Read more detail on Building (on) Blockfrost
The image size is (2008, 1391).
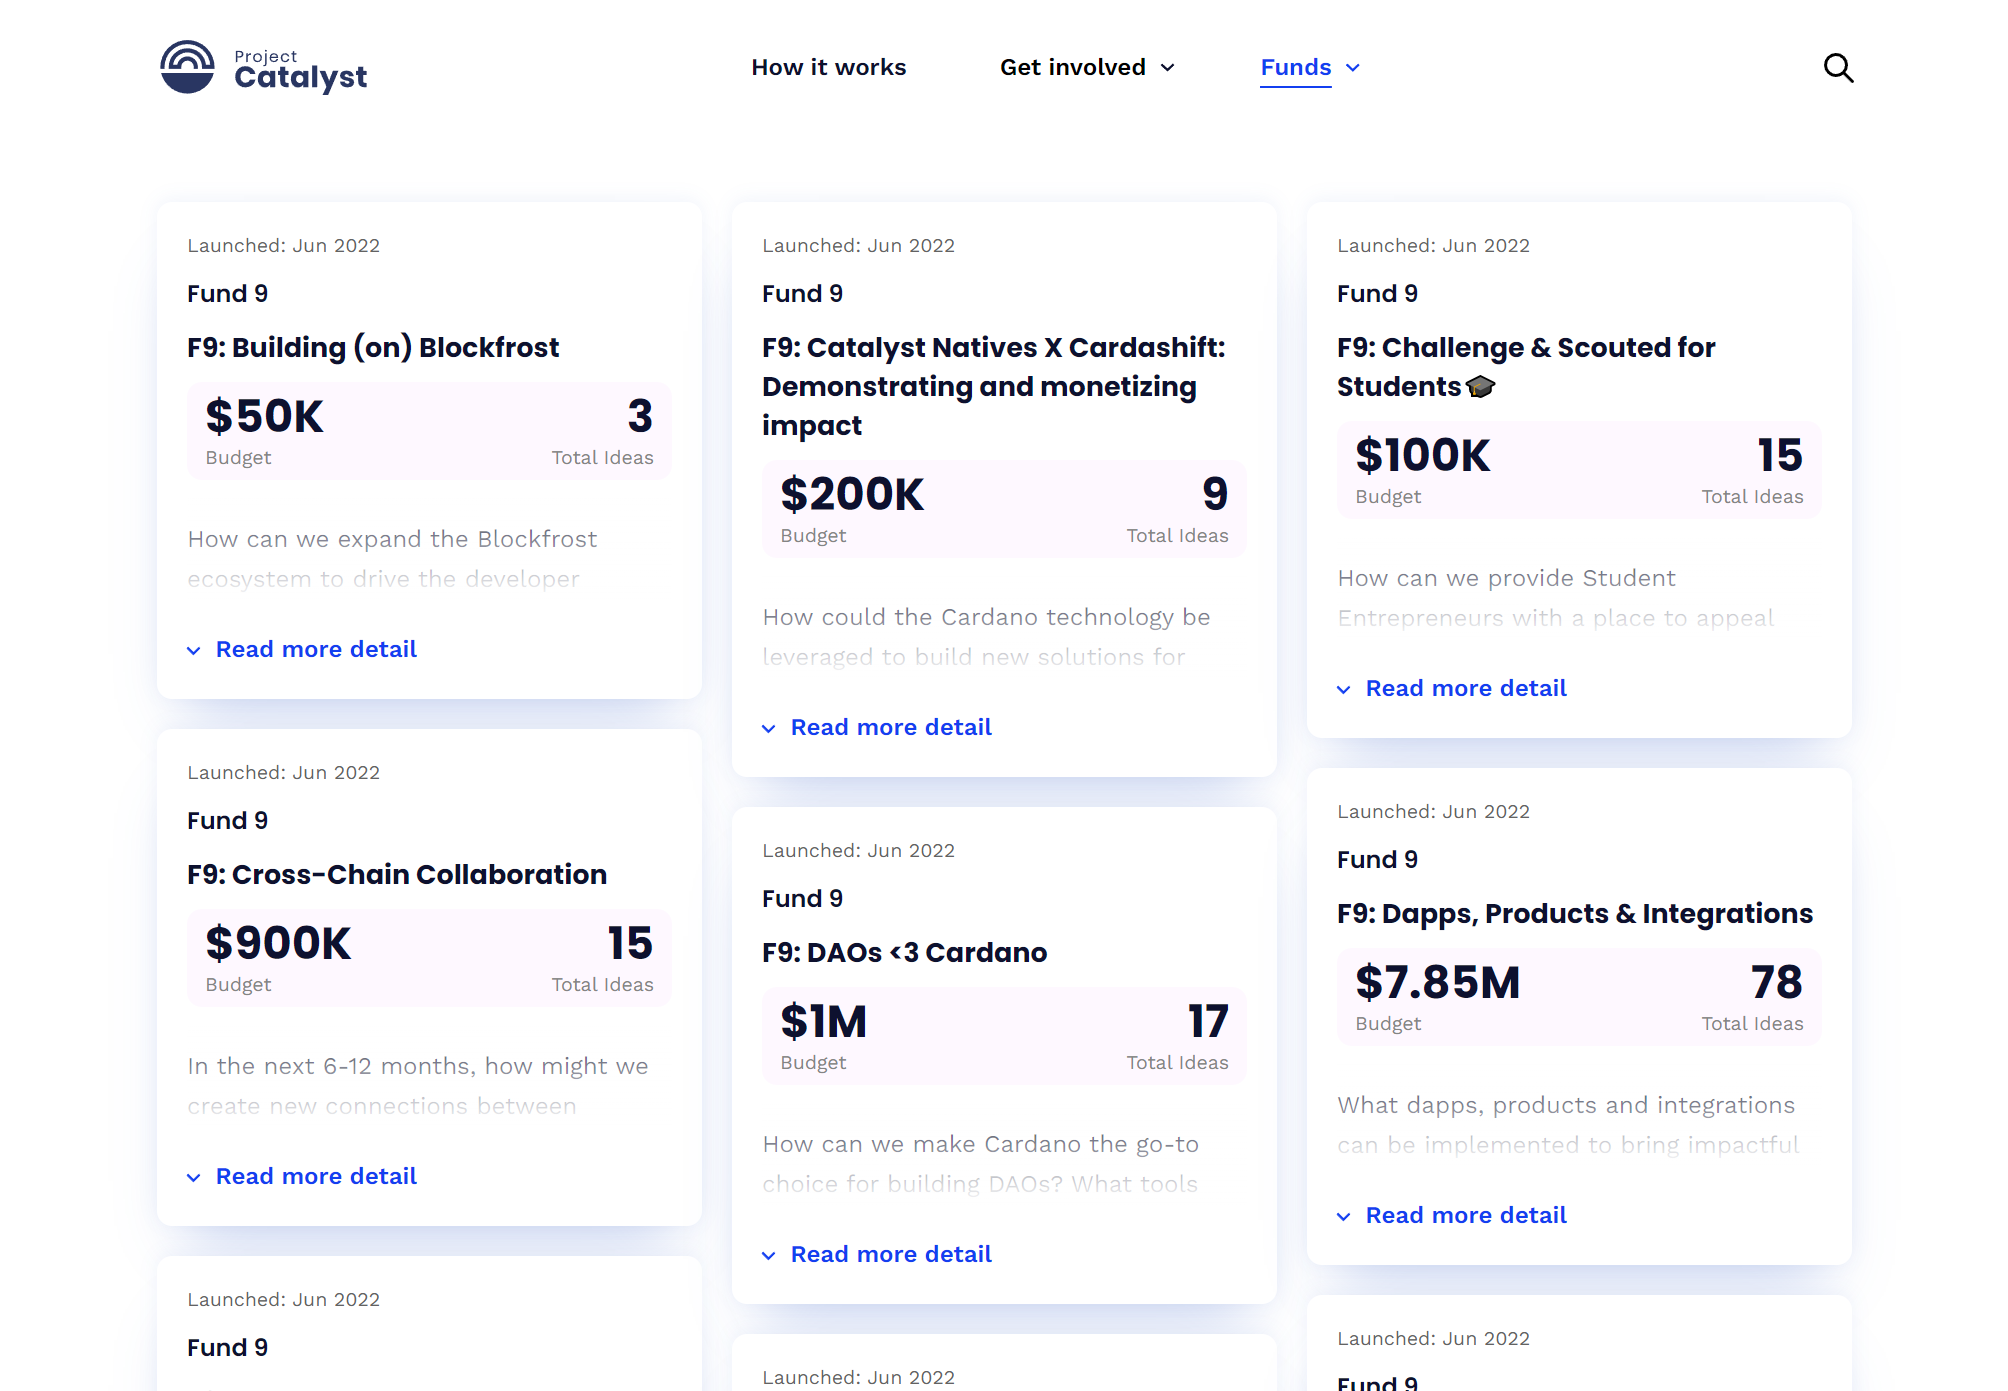pyautogui.click(x=316, y=649)
